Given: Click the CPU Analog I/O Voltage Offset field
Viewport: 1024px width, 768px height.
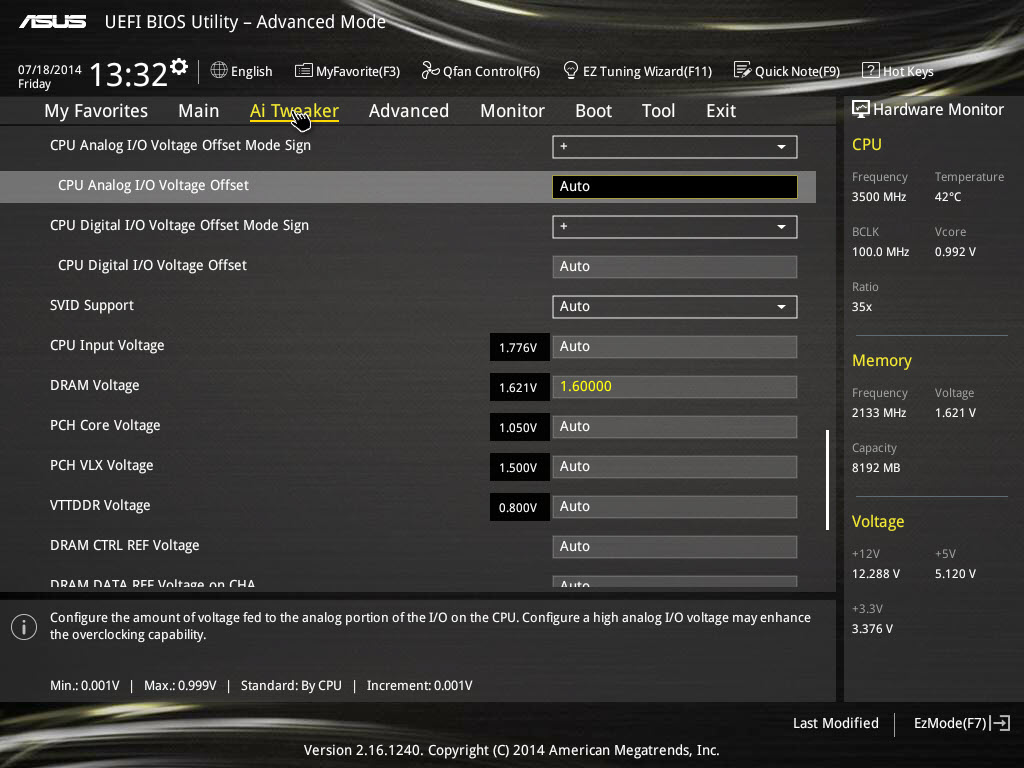Looking at the screenshot, I should [675, 187].
